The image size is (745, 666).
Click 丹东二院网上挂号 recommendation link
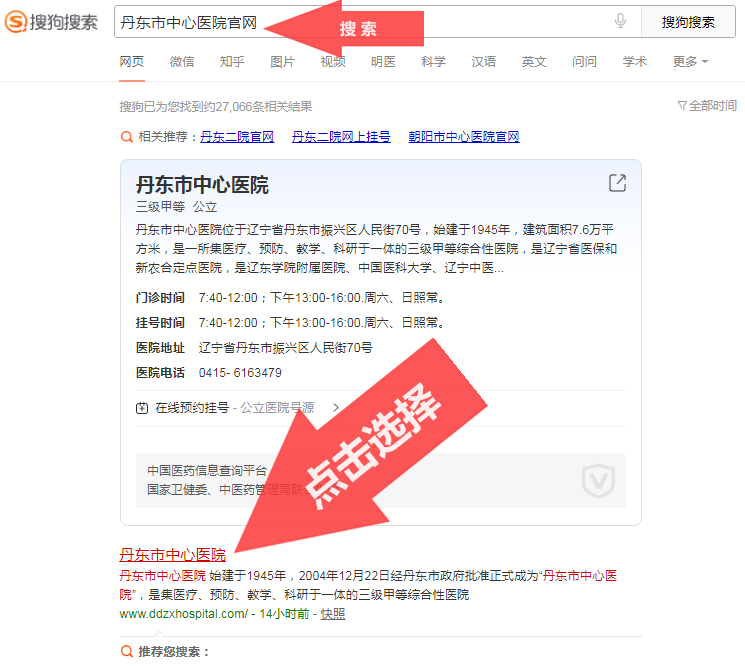(x=341, y=137)
